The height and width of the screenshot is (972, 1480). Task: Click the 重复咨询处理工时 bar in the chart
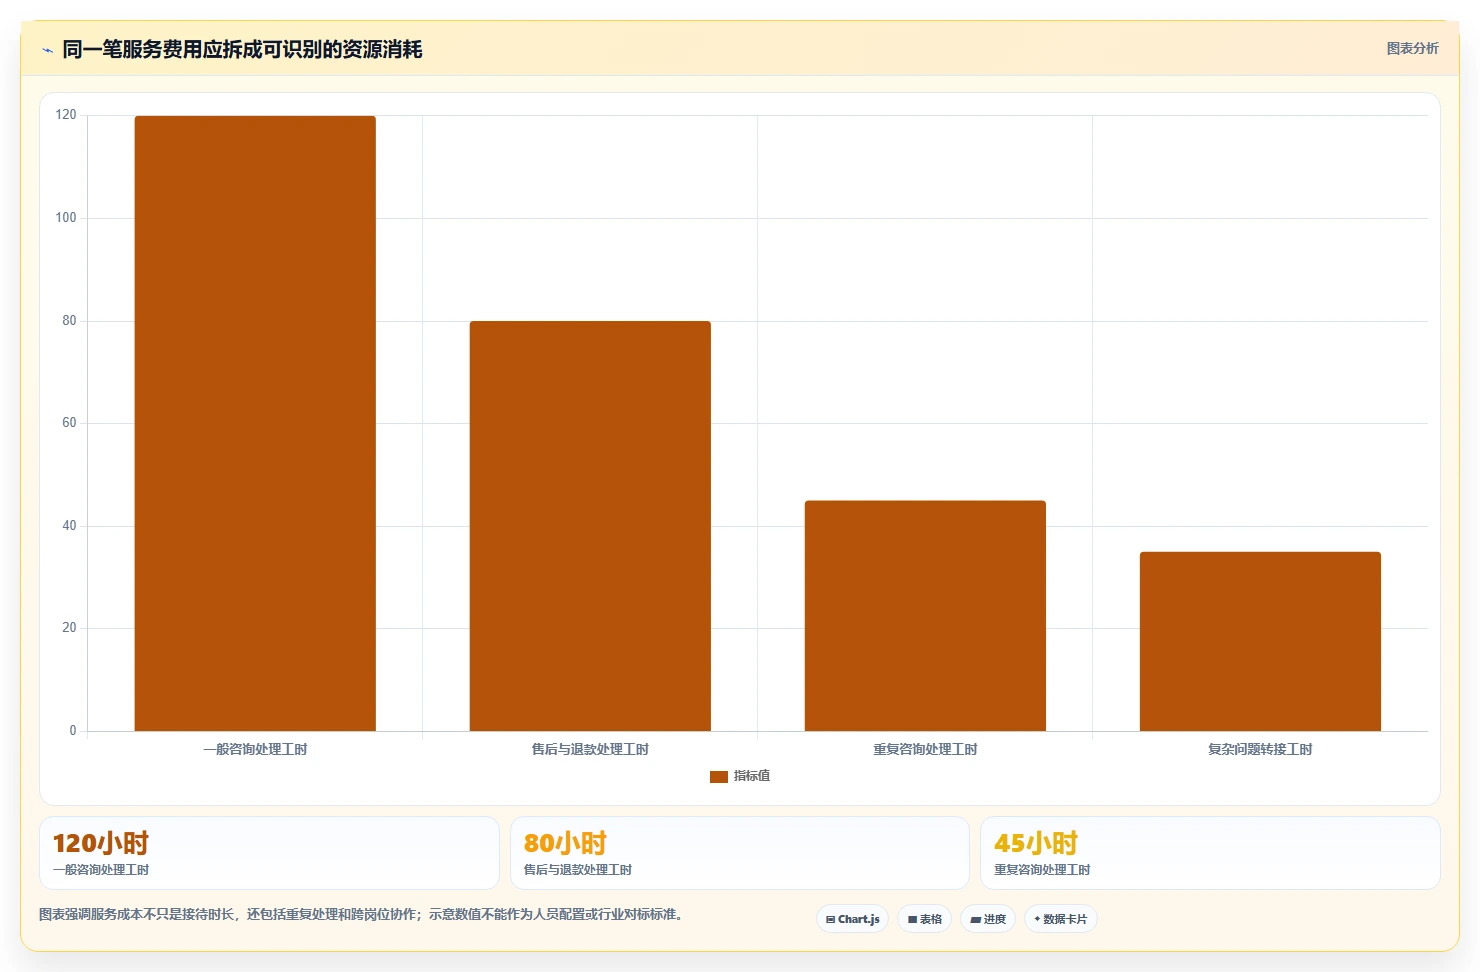point(925,616)
